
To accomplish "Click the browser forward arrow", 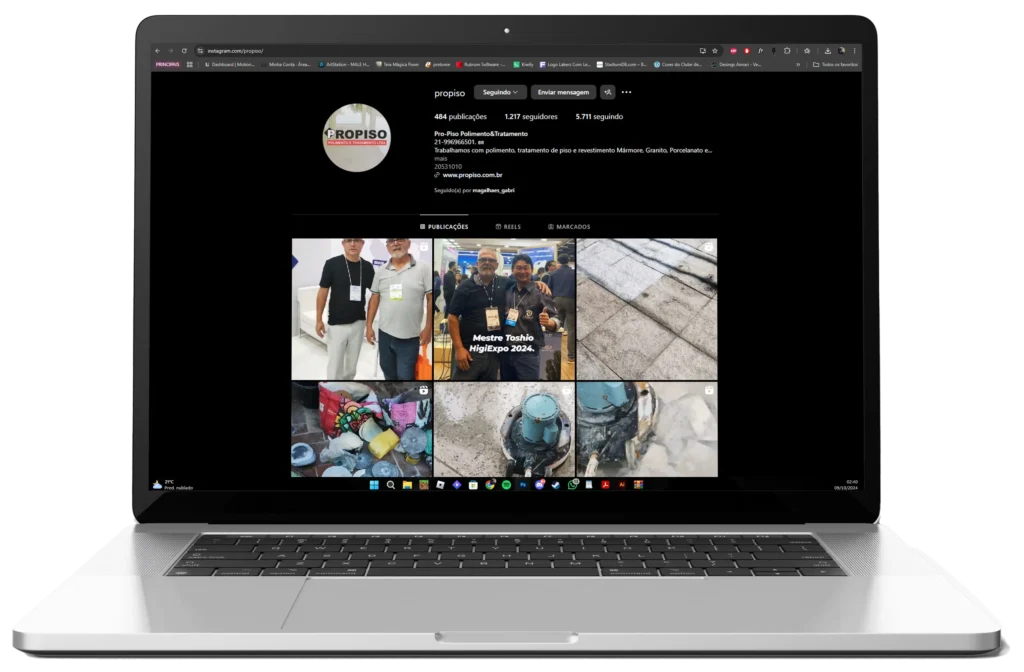I will click(x=170, y=51).
